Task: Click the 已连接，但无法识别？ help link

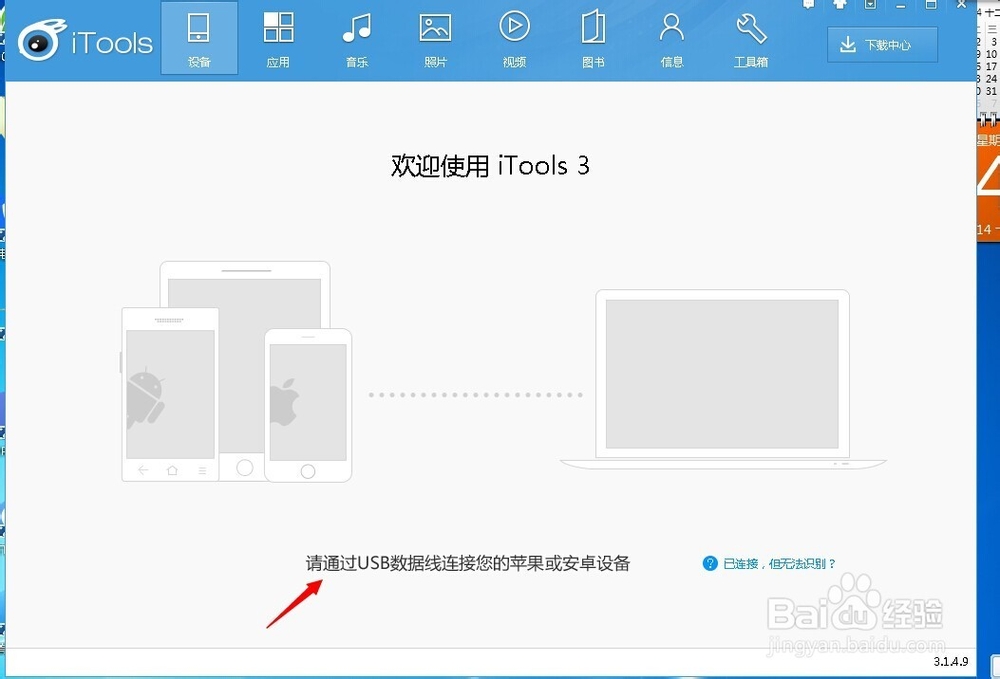Action: pos(779,564)
